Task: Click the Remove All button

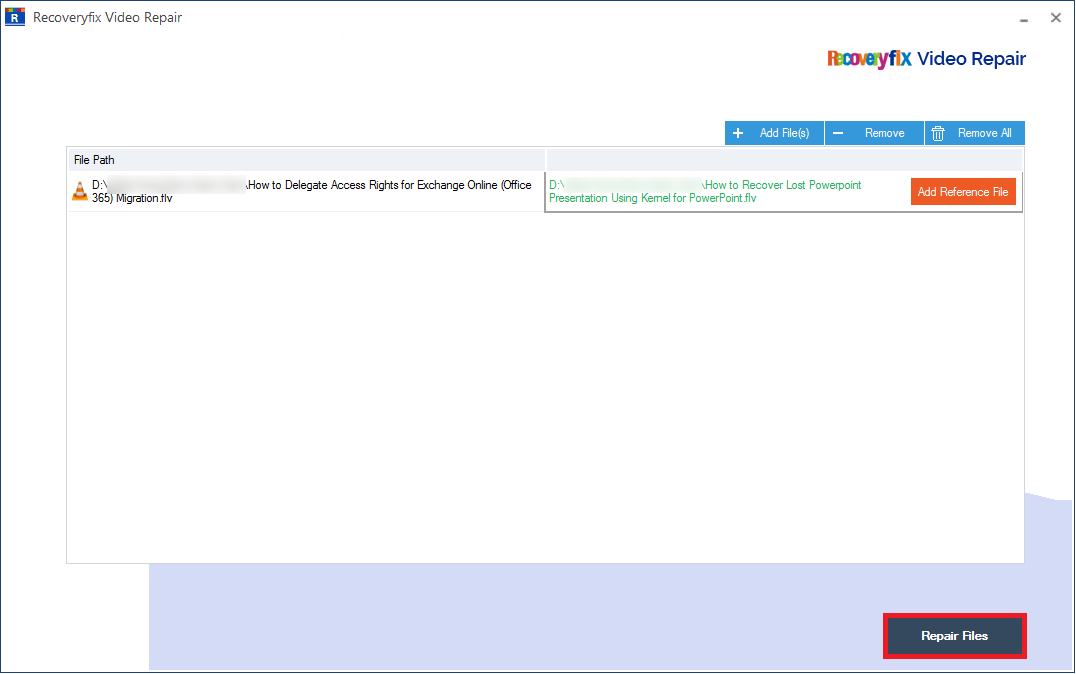Action: (975, 133)
